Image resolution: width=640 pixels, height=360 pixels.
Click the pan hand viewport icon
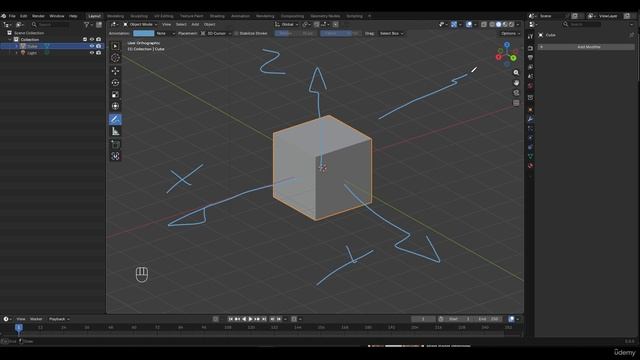pos(516,83)
